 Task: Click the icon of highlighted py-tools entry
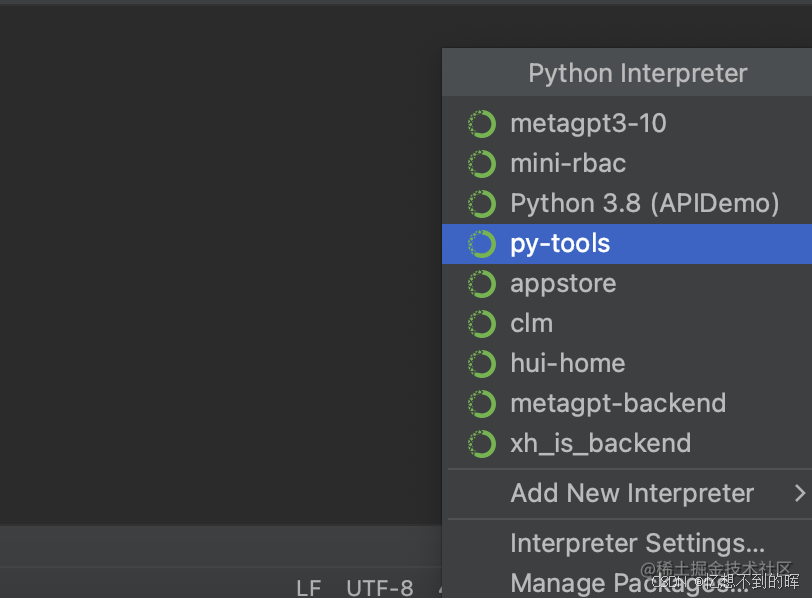(x=482, y=244)
